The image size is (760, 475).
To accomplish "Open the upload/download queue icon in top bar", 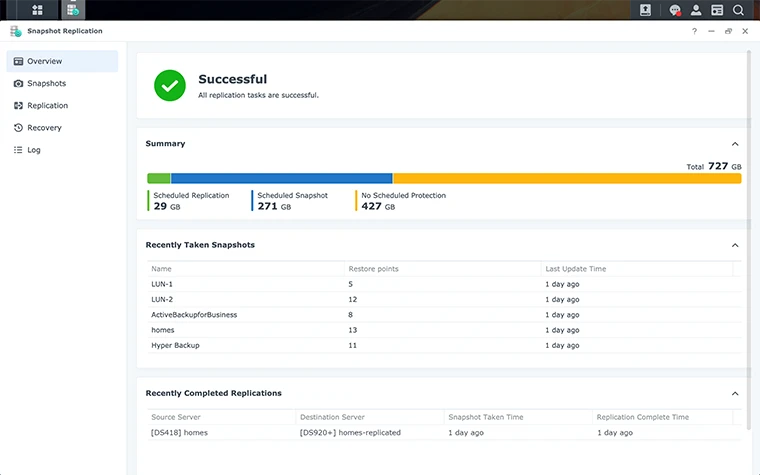I will [646, 10].
